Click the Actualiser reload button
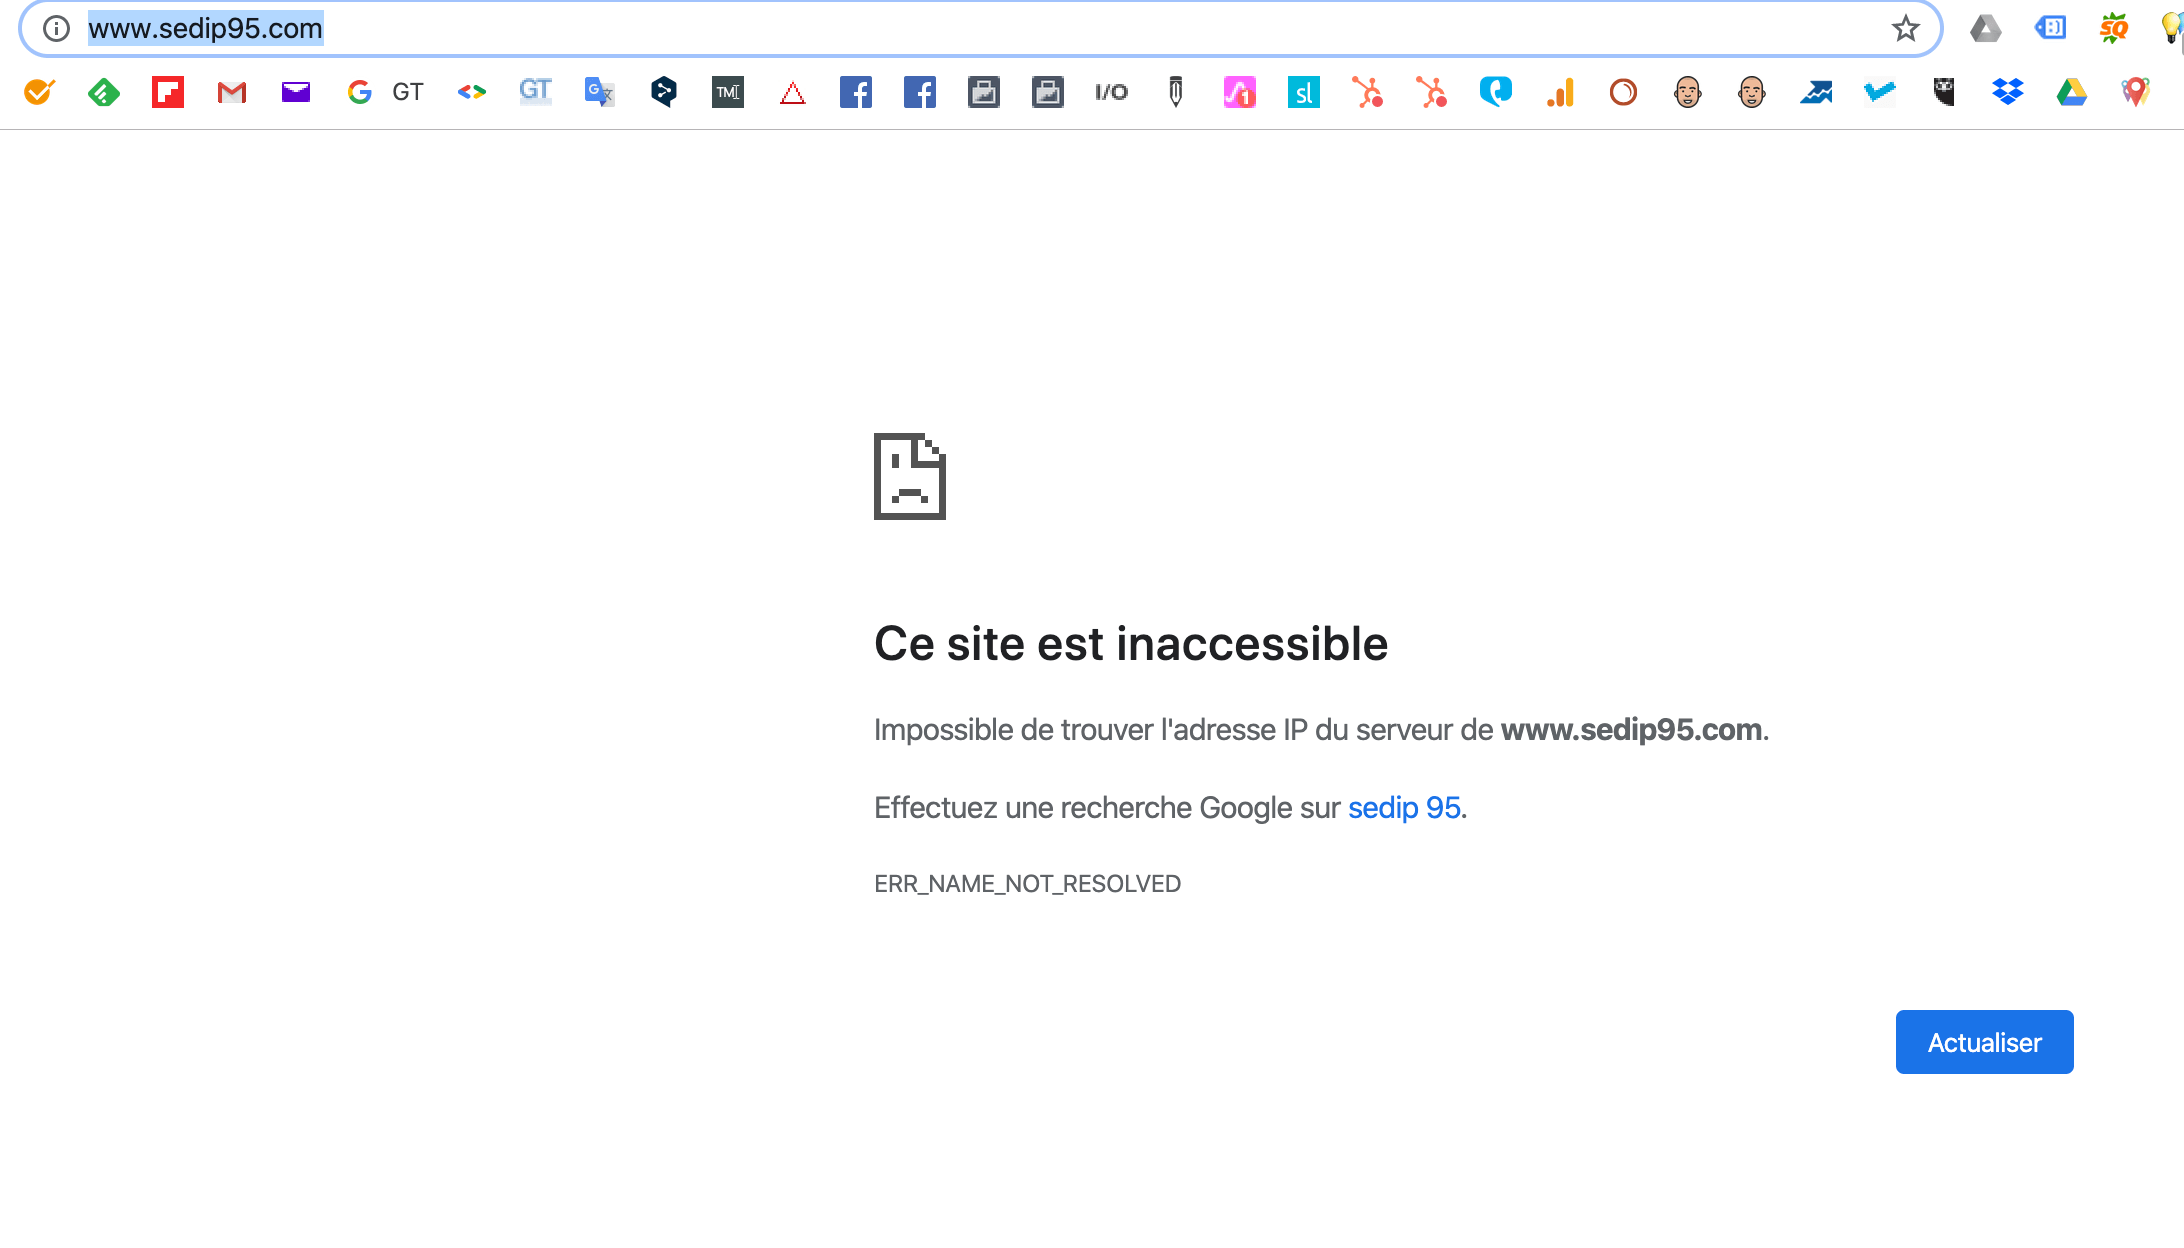Screen dimensions: 2184x1248 pyautogui.click(x=1984, y=1042)
